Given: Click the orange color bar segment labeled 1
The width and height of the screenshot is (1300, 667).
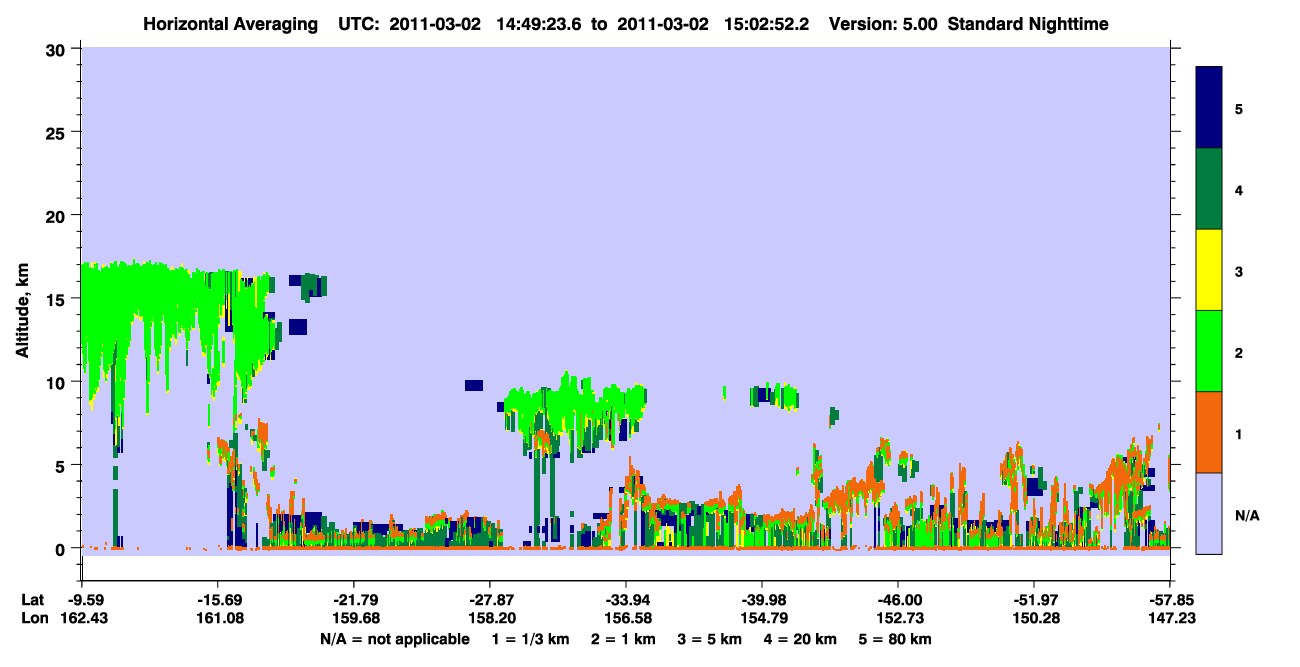Looking at the screenshot, I should 1209,432.
